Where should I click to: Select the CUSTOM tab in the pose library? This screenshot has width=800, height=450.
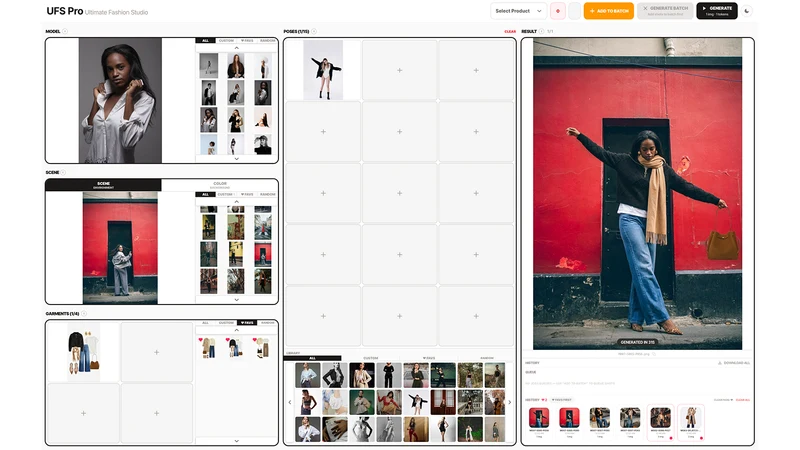pos(370,358)
